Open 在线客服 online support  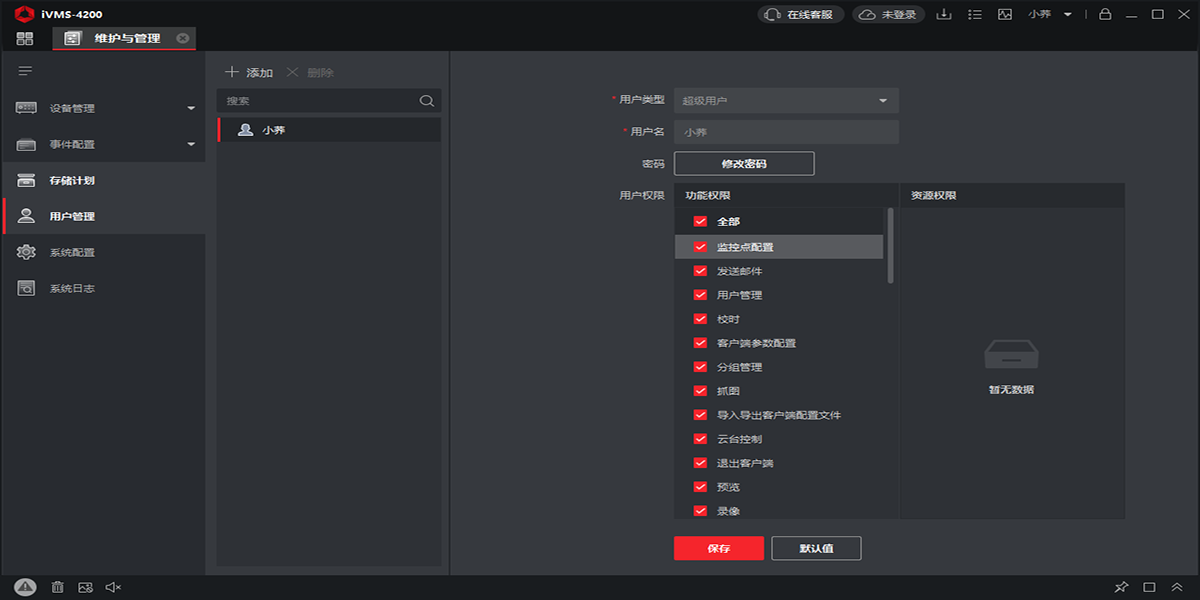tap(801, 14)
